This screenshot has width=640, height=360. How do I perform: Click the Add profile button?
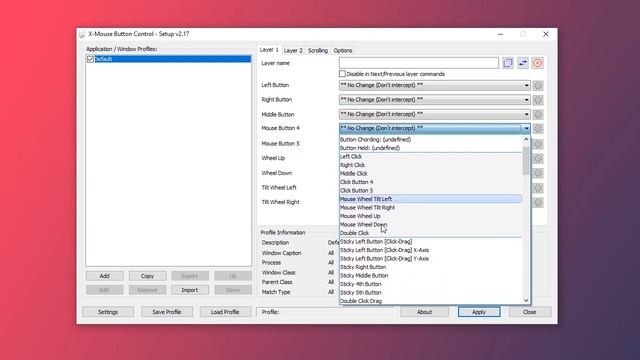104,276
